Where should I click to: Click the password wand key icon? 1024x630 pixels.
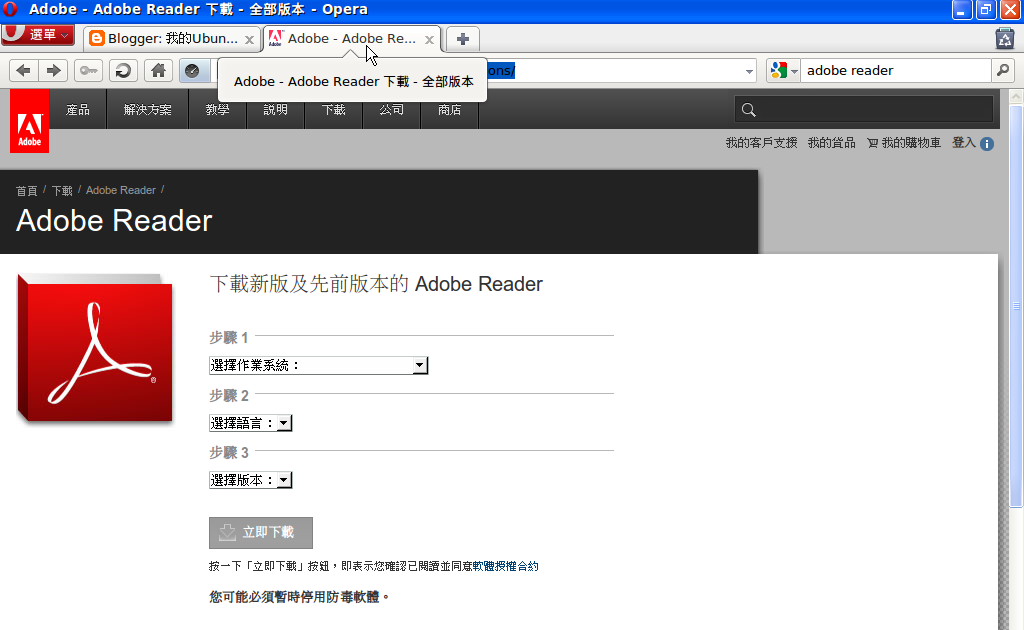[x=89, y=71]
